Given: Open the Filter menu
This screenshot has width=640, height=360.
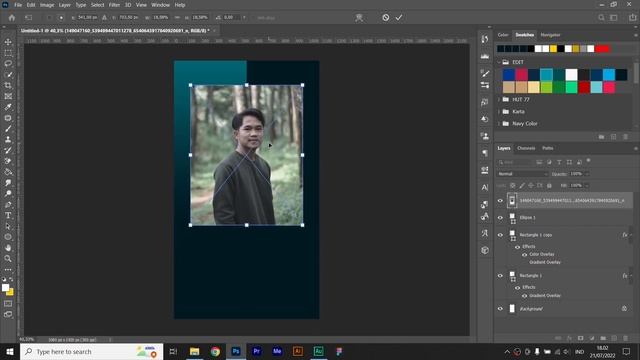Looking at the screenshot, I should [x=114, y=5].
